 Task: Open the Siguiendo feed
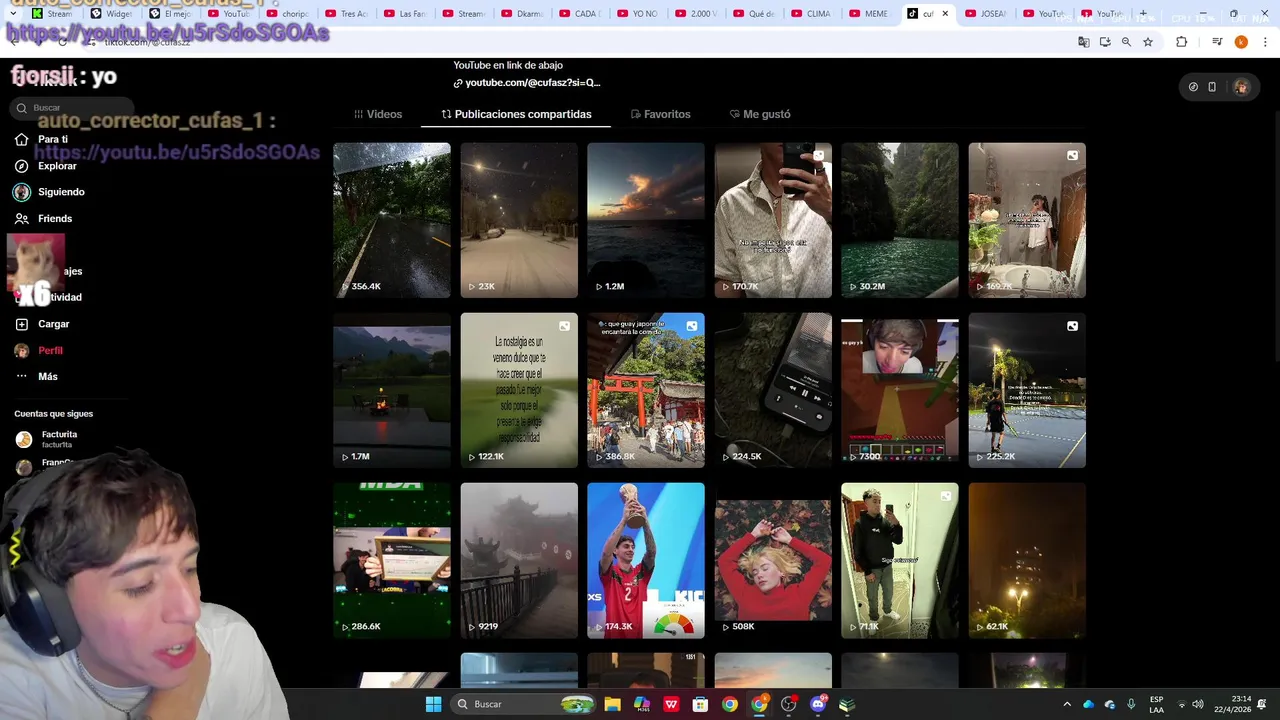[x=61, y=192]
